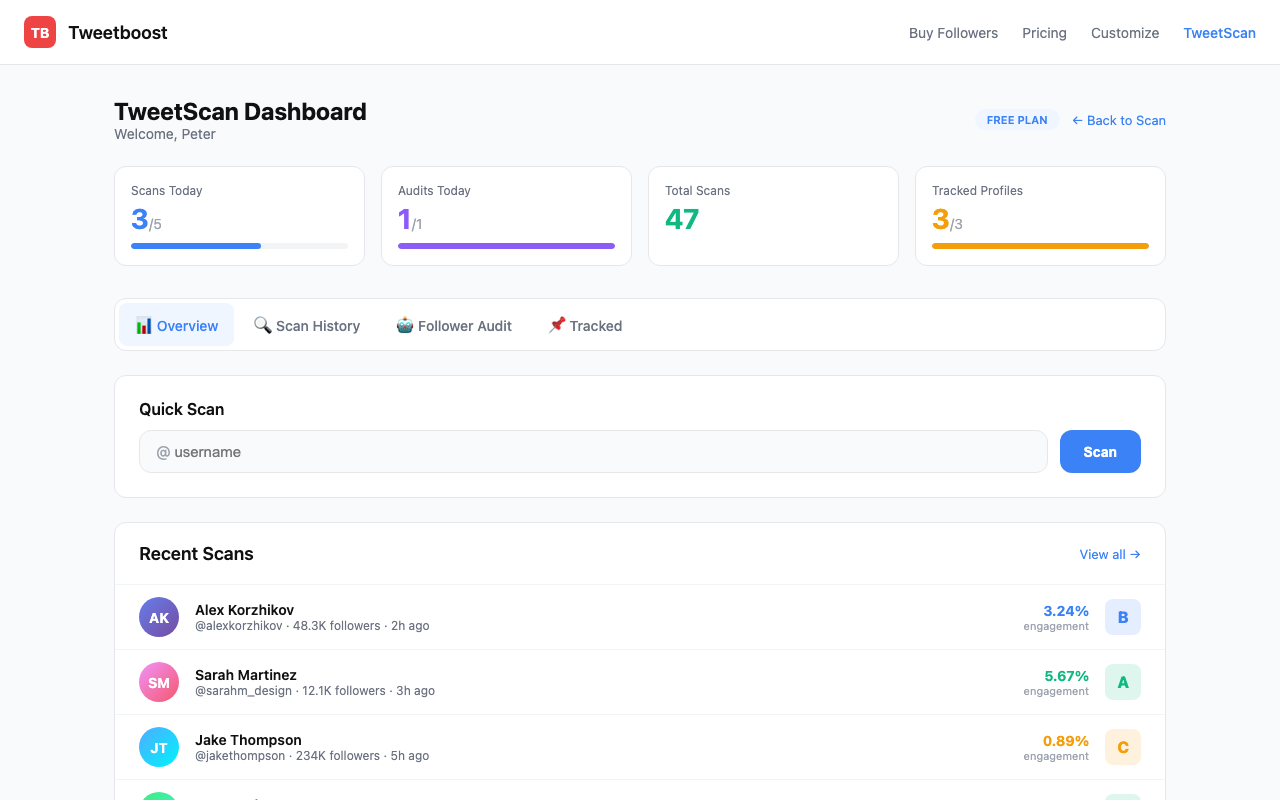Click the Tweetboost brand name

pos(118,32)
